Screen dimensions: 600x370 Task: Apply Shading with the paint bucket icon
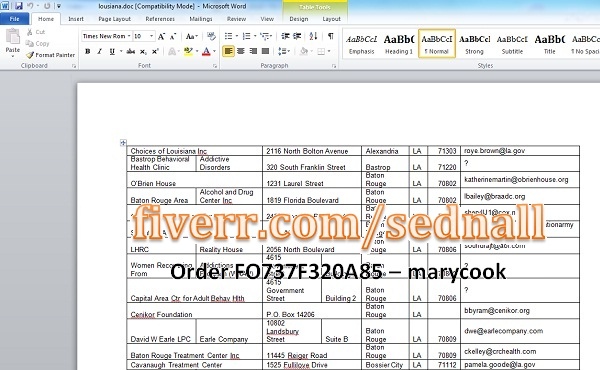tap(304, 51)
